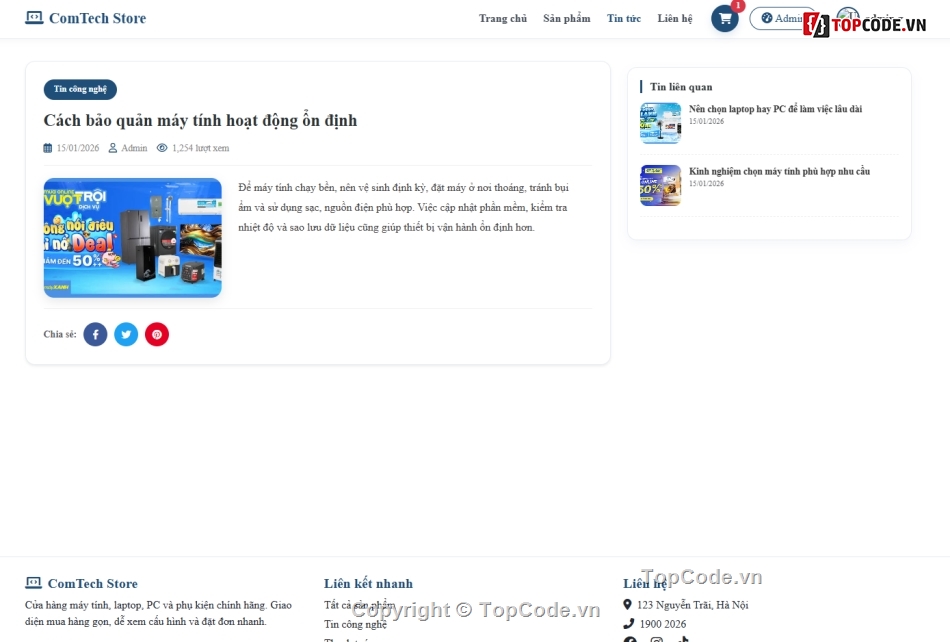Viewport: 950px width, 642px height.
Task: Share article on Pinterest
Action: pos(157,334)
